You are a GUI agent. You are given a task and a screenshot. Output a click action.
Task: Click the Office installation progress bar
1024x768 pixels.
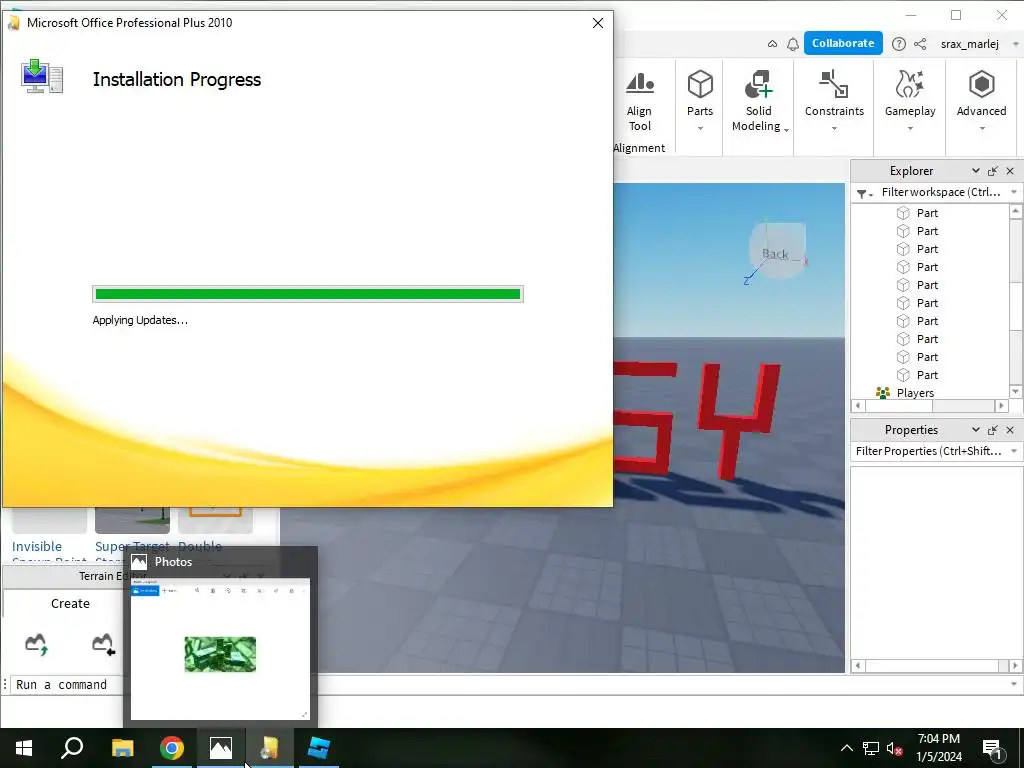pyautogui.click(x=308, y=294)
